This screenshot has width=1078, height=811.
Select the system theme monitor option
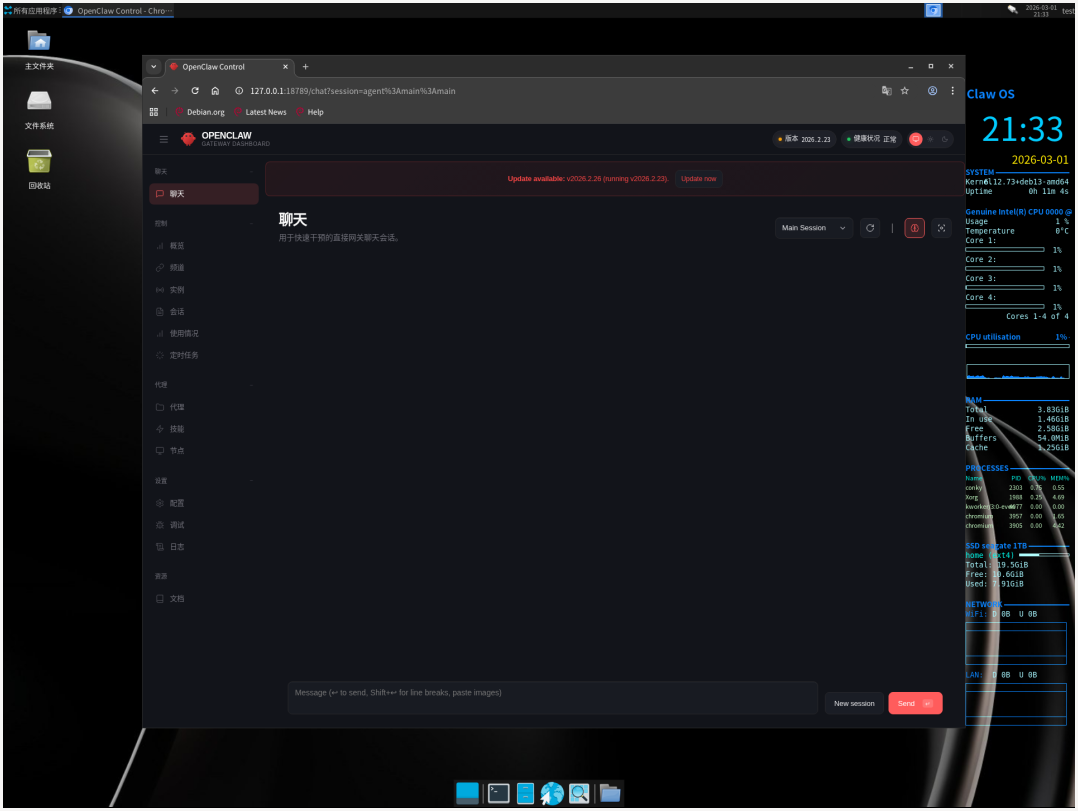916,139
